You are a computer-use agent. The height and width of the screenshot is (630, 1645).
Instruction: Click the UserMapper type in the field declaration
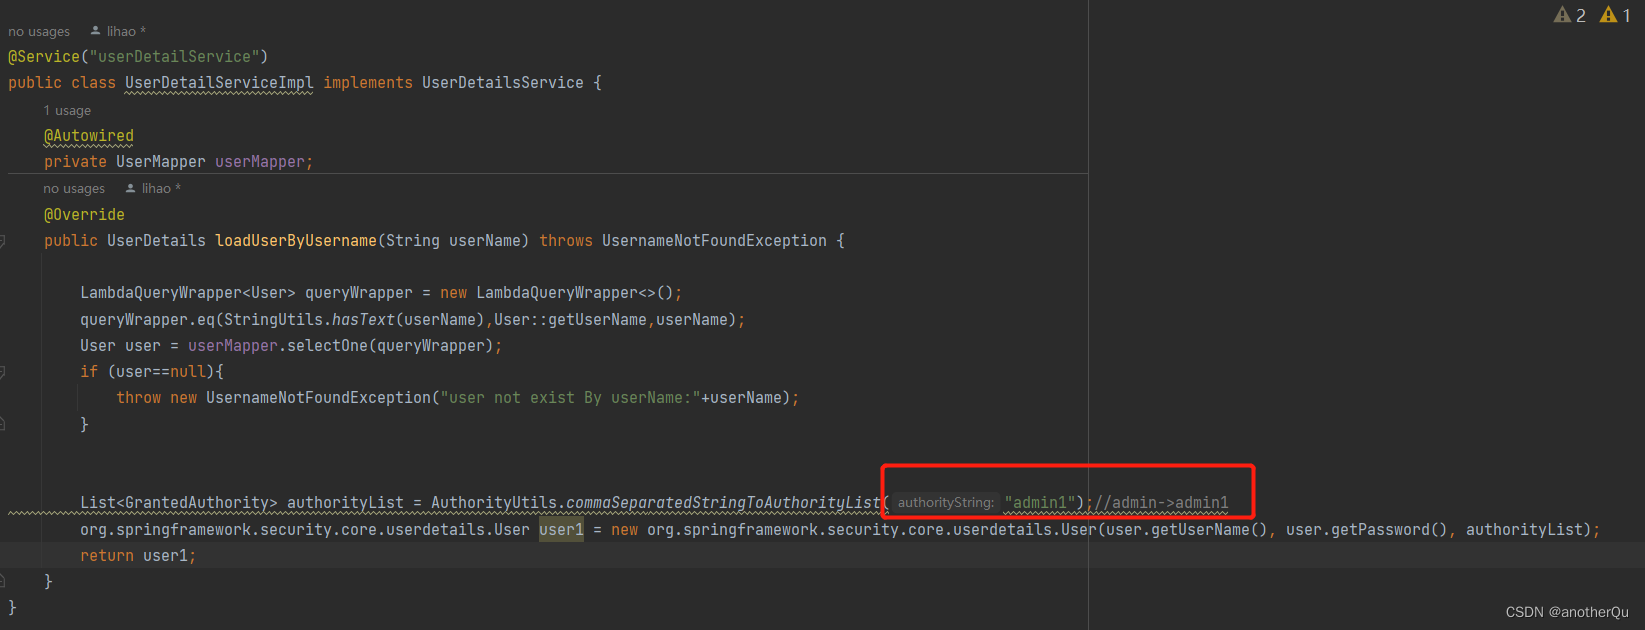coord(161,161)
